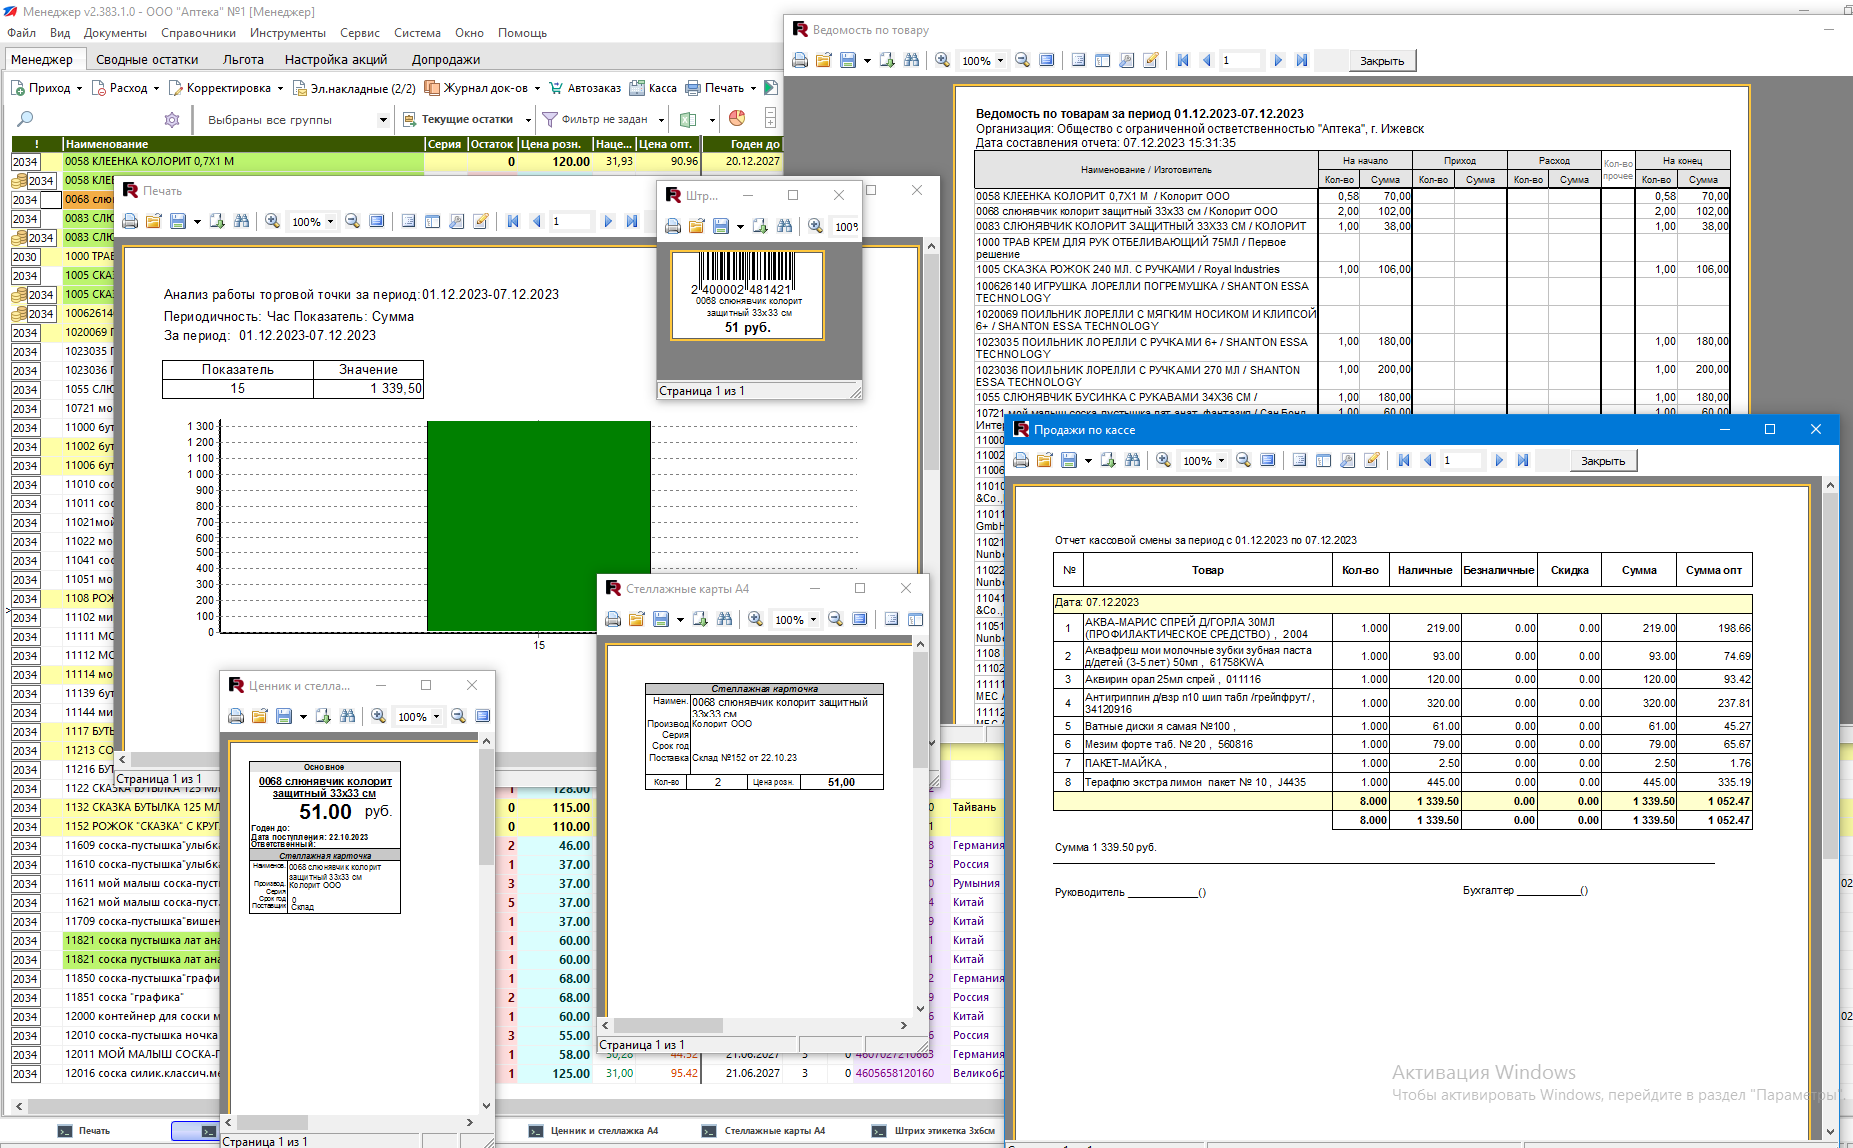This screenshot has width=1853, height=1148.
Task: Activate 'Штрих этикетка 3x6см' bottom tab
Action: click(x=935, y=1131)
